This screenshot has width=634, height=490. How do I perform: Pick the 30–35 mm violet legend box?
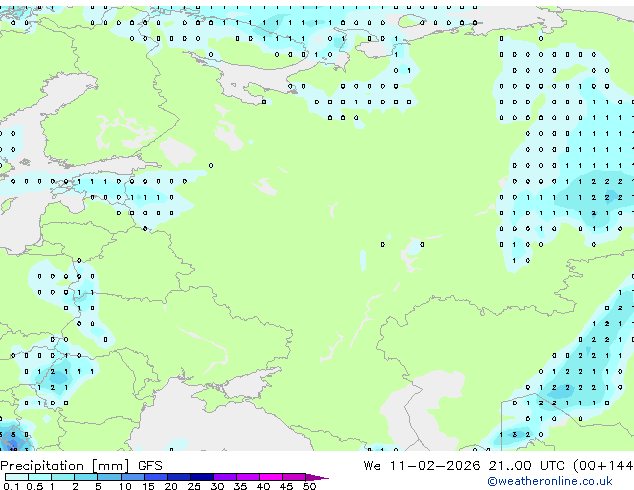click(x=225, y=477)
